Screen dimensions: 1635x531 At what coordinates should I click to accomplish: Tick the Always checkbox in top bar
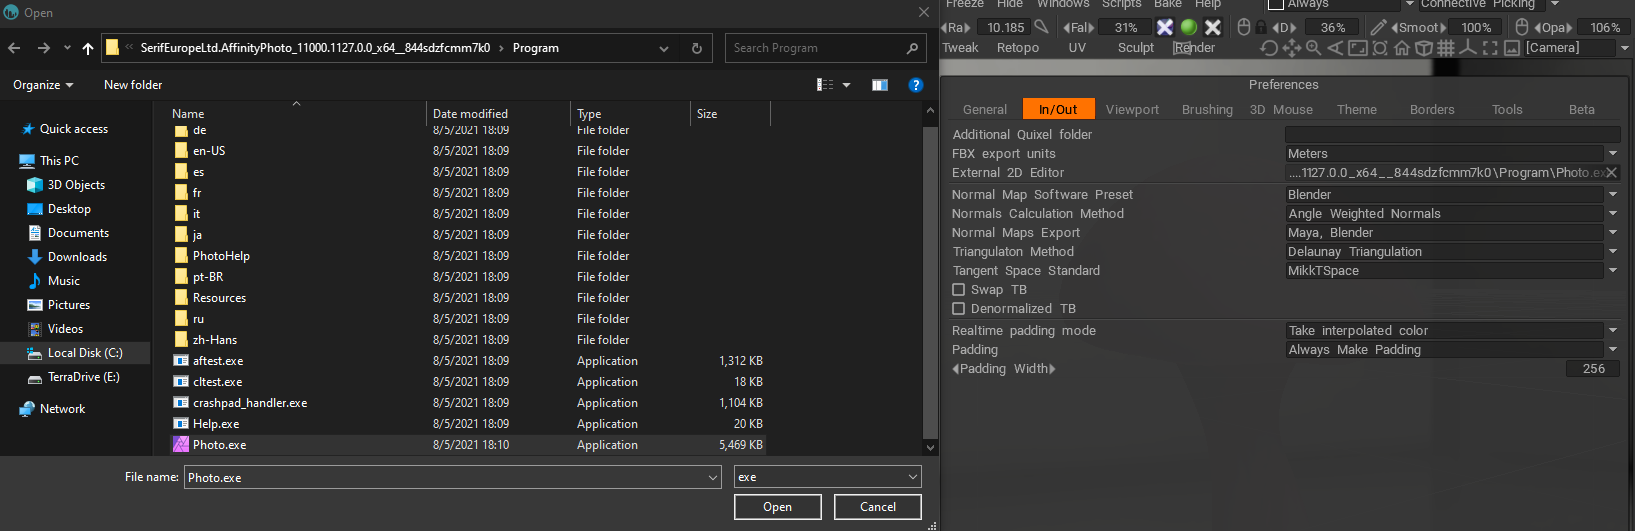point(1276,5)
